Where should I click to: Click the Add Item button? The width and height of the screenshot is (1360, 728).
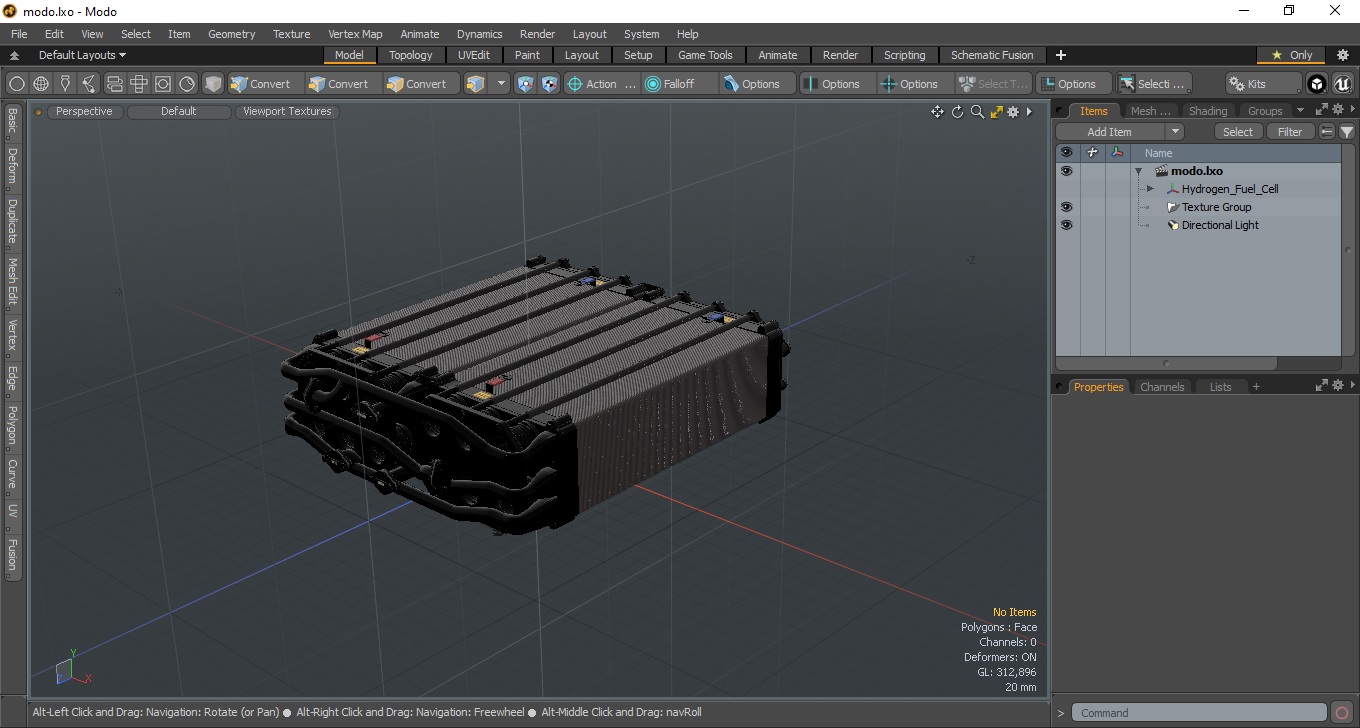tap(1110, 132)
